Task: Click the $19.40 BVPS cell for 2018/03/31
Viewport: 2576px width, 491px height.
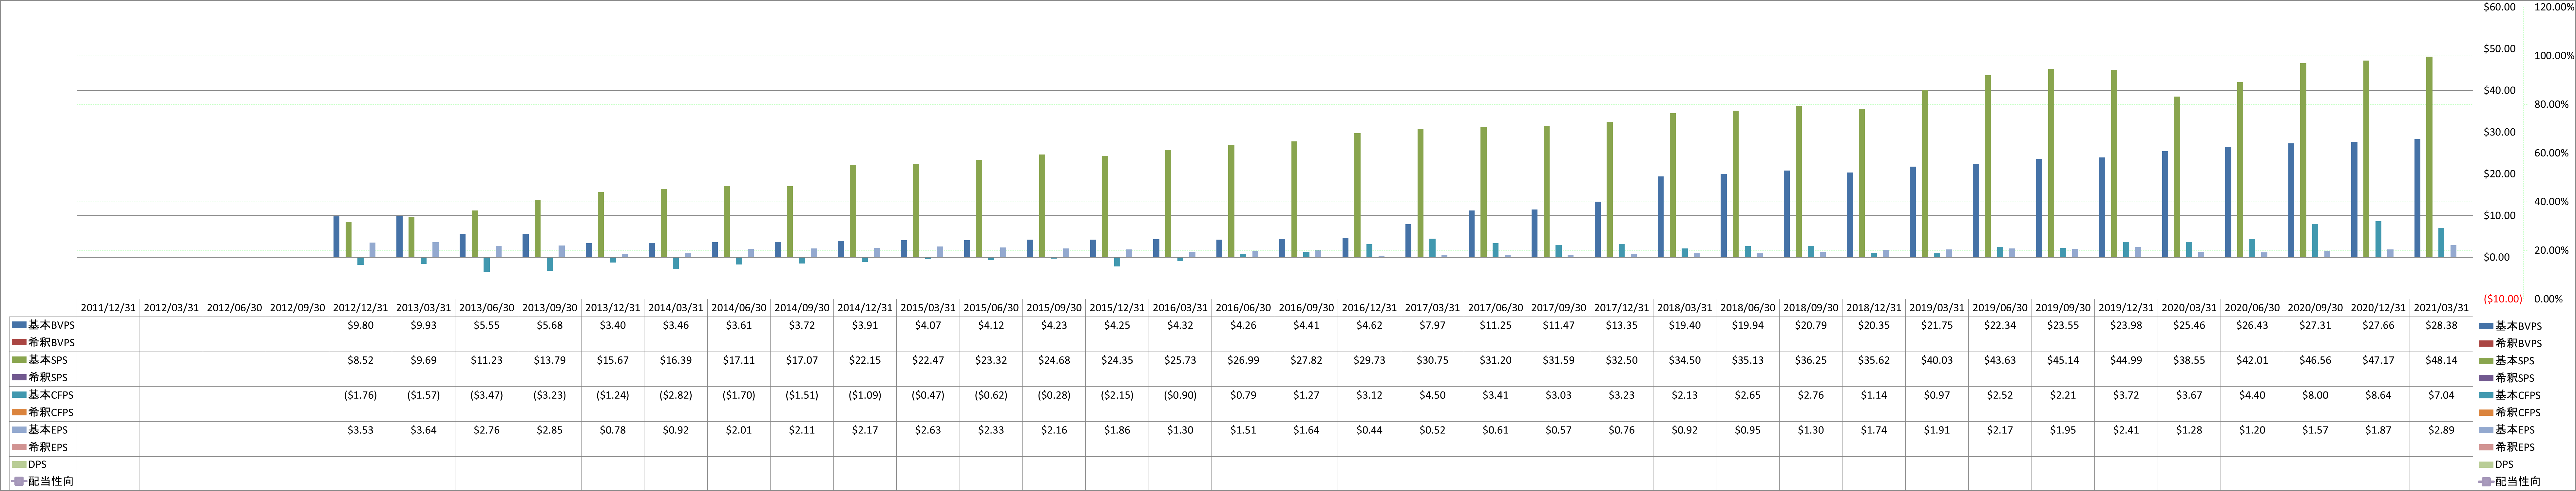Action: coord(1685,325)
